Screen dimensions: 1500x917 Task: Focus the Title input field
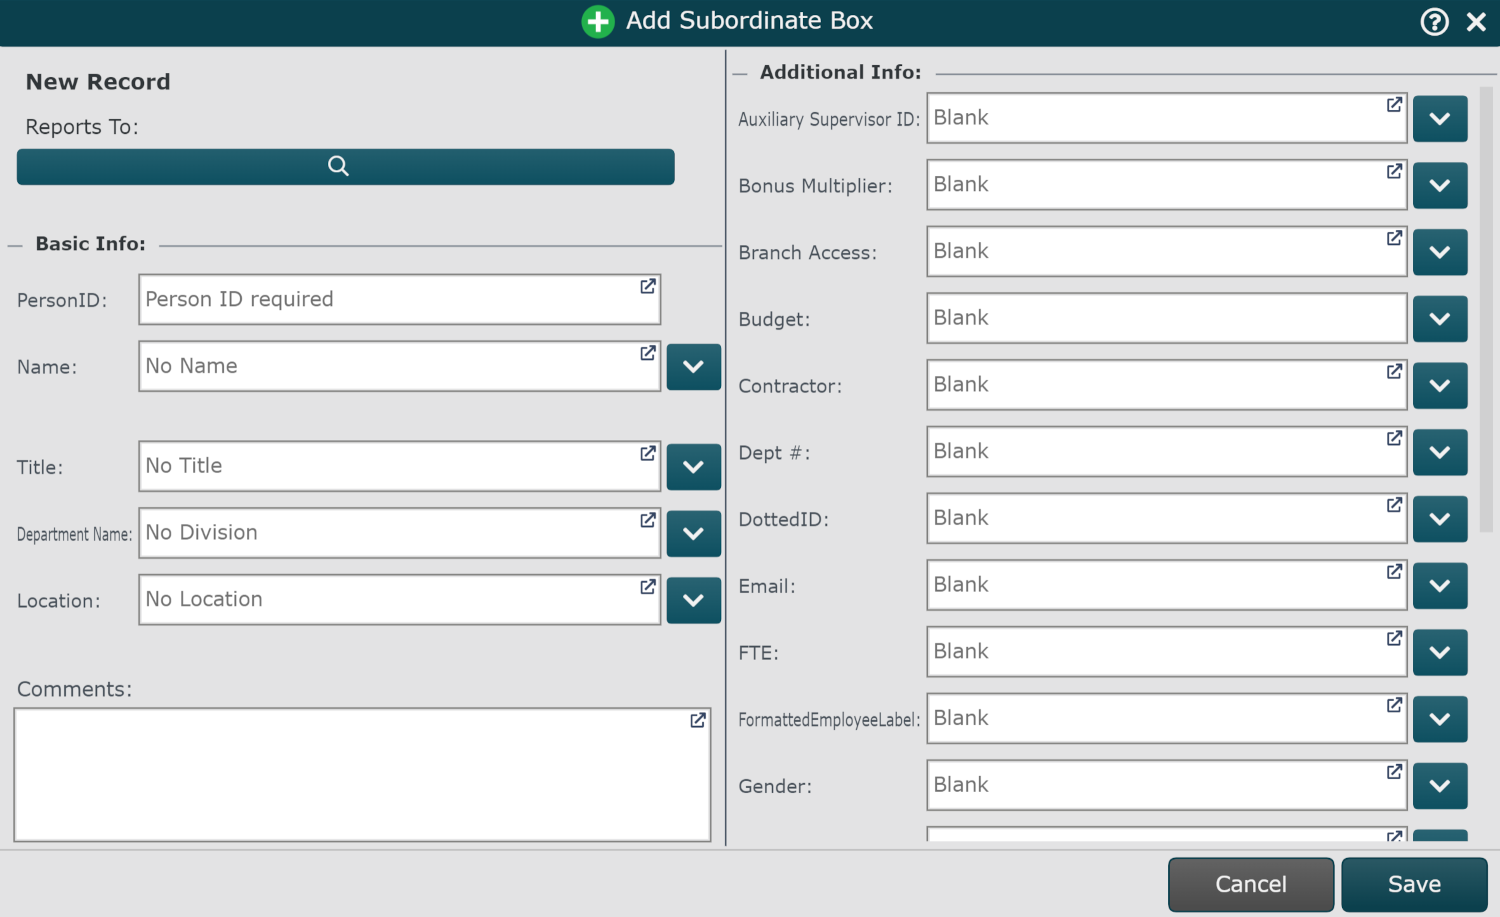(x=399, y=466)
